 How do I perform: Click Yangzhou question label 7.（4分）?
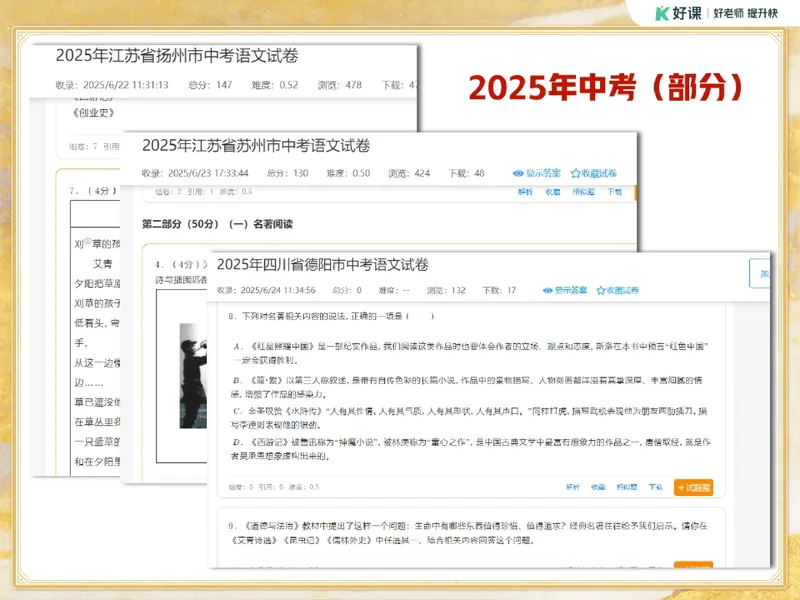93,191
